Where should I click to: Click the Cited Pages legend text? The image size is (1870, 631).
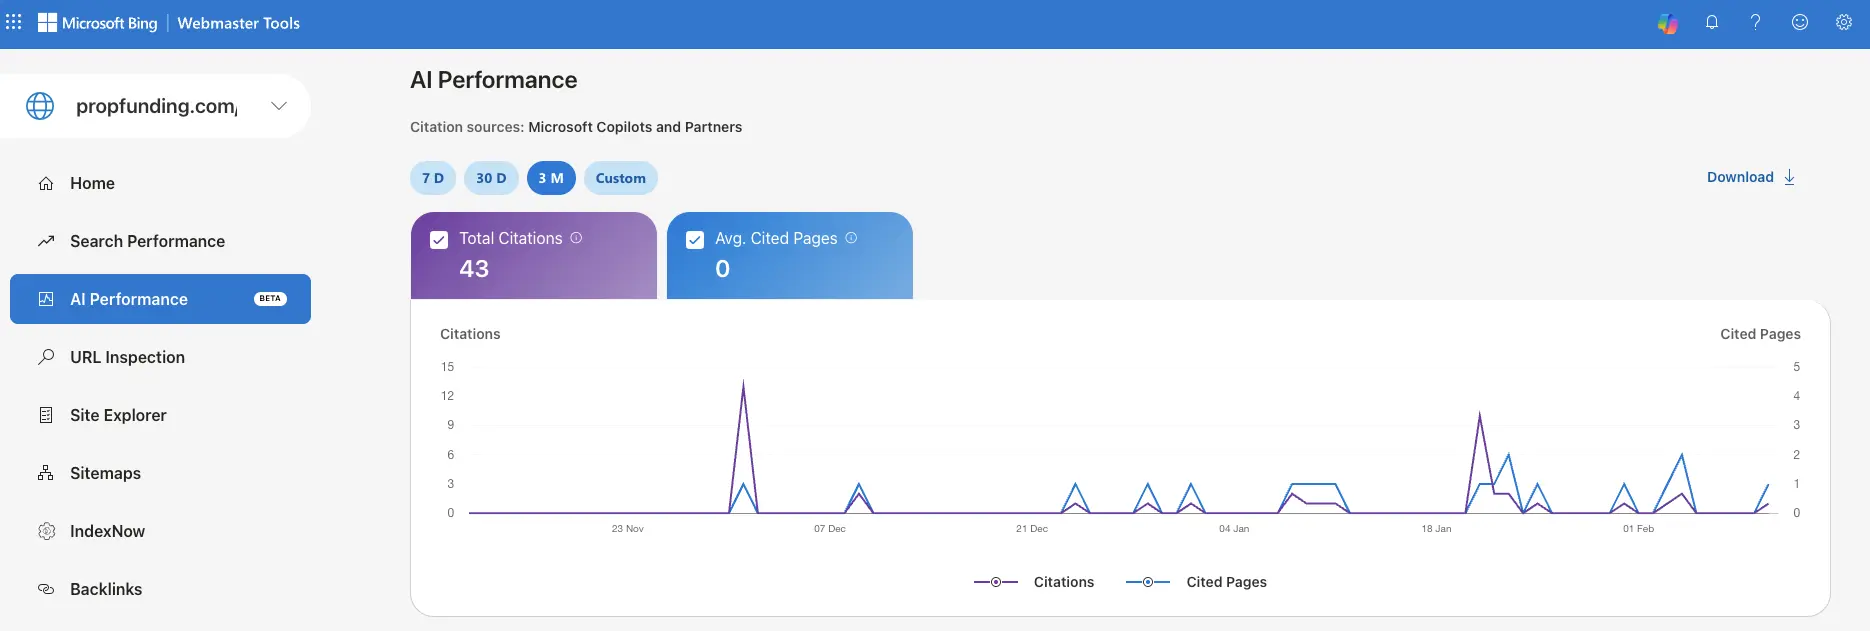pos(1226,582)
